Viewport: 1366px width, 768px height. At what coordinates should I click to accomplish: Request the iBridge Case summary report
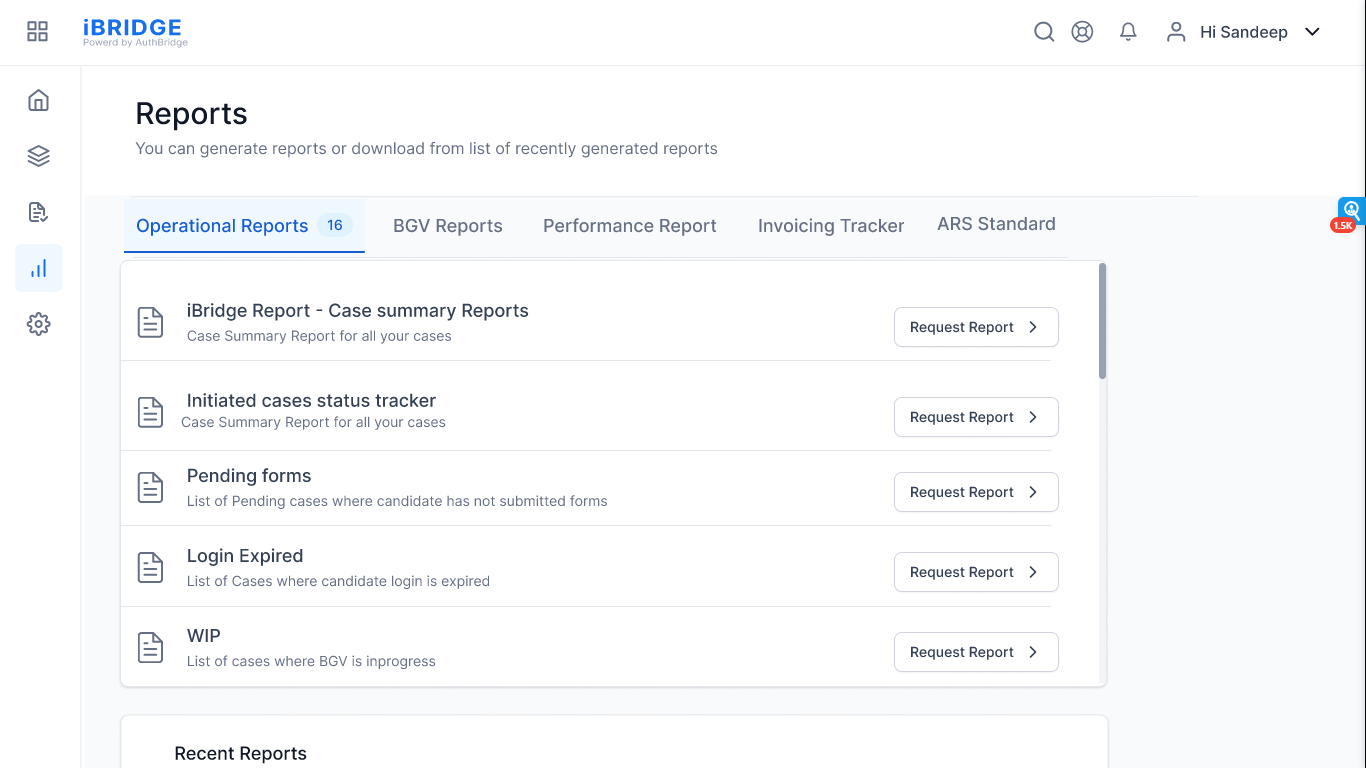(975, 327)
